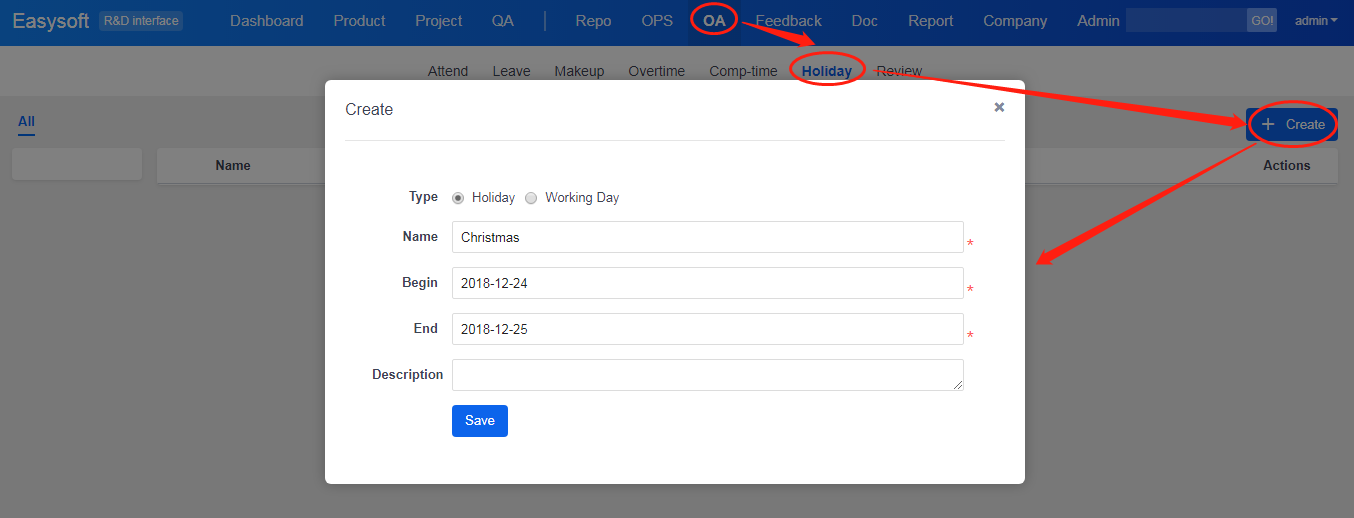The image size is (1354, 518).
Task: Close the Create dialog with X
Action: click(x=998, y=107)
